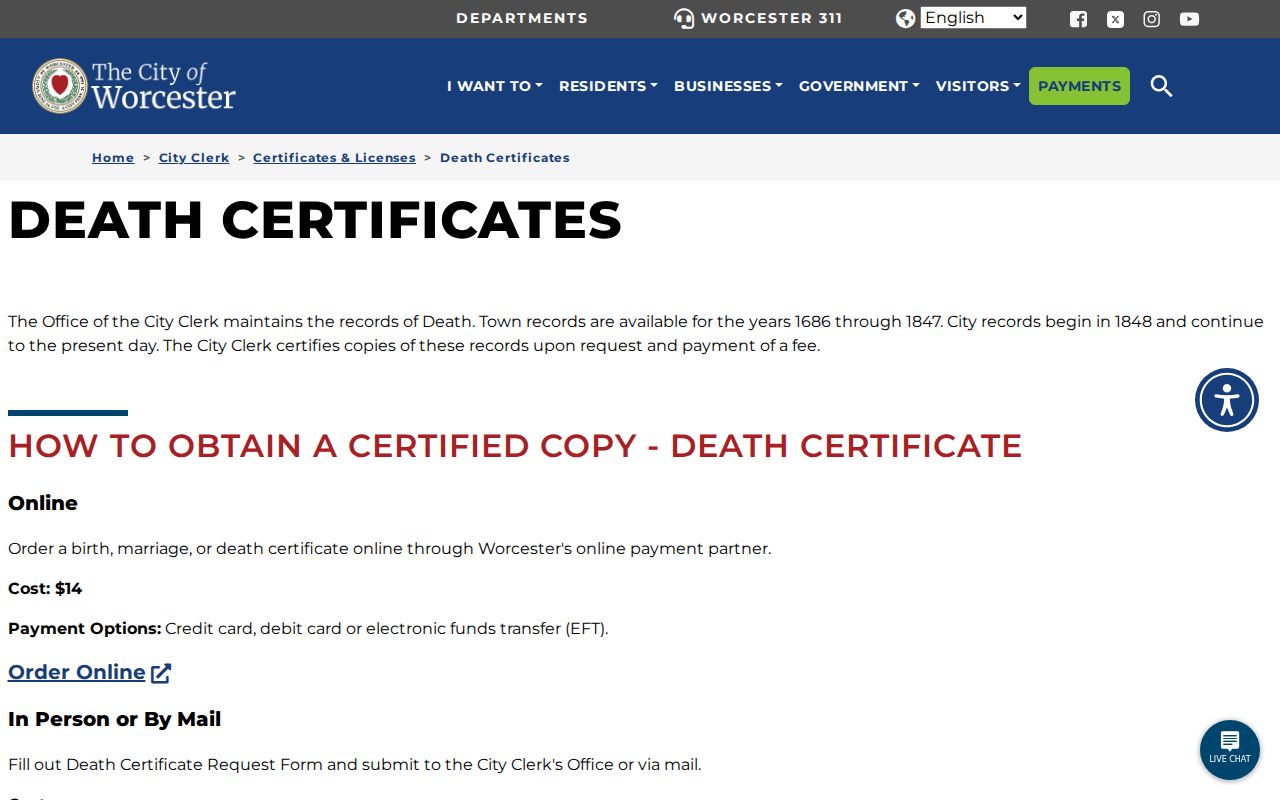Expand the Government menu
The height and width of the screenshot is (800, 1280).
tap(859, 86)
